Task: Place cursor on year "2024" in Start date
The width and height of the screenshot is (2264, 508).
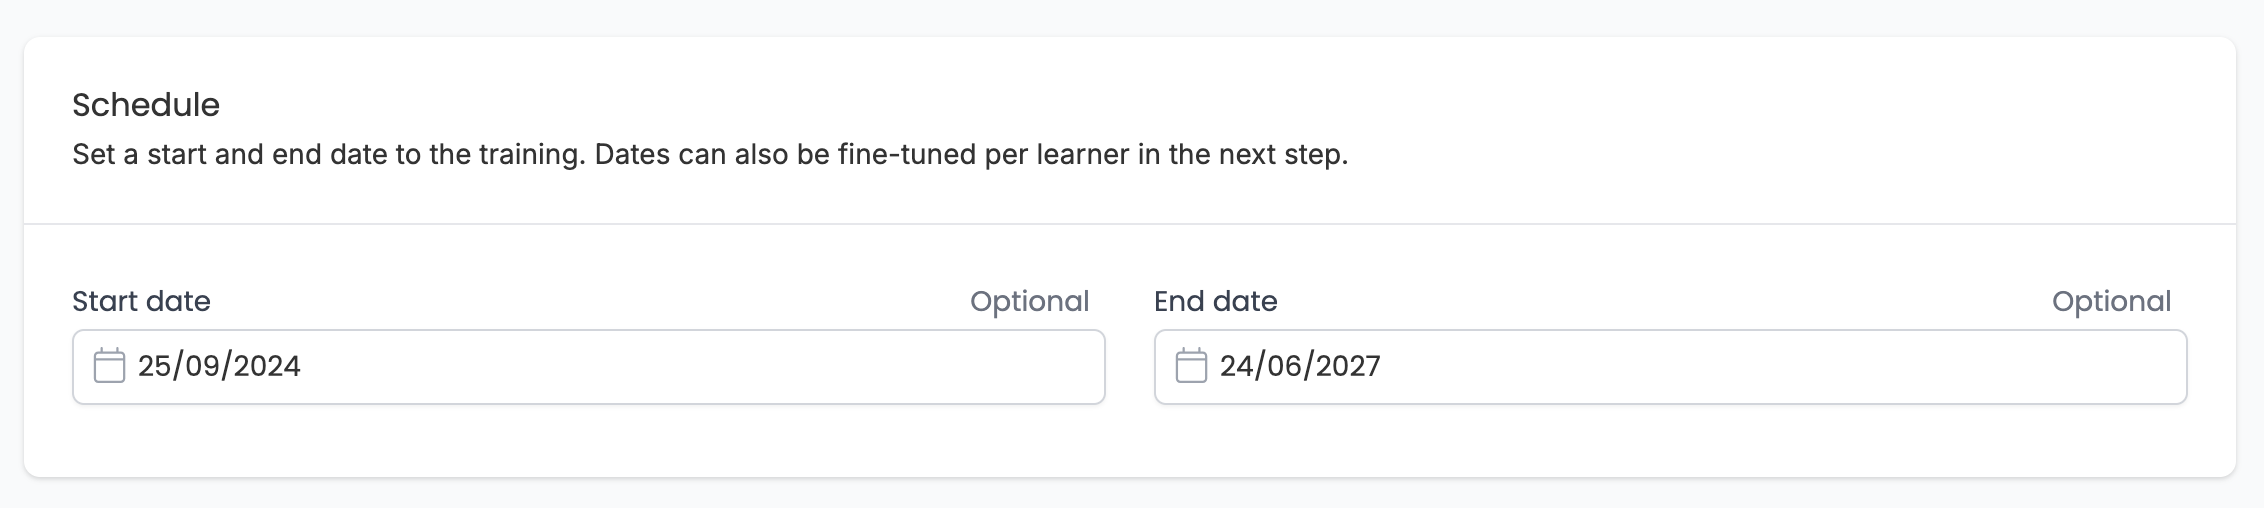Action: click(268, 366)
